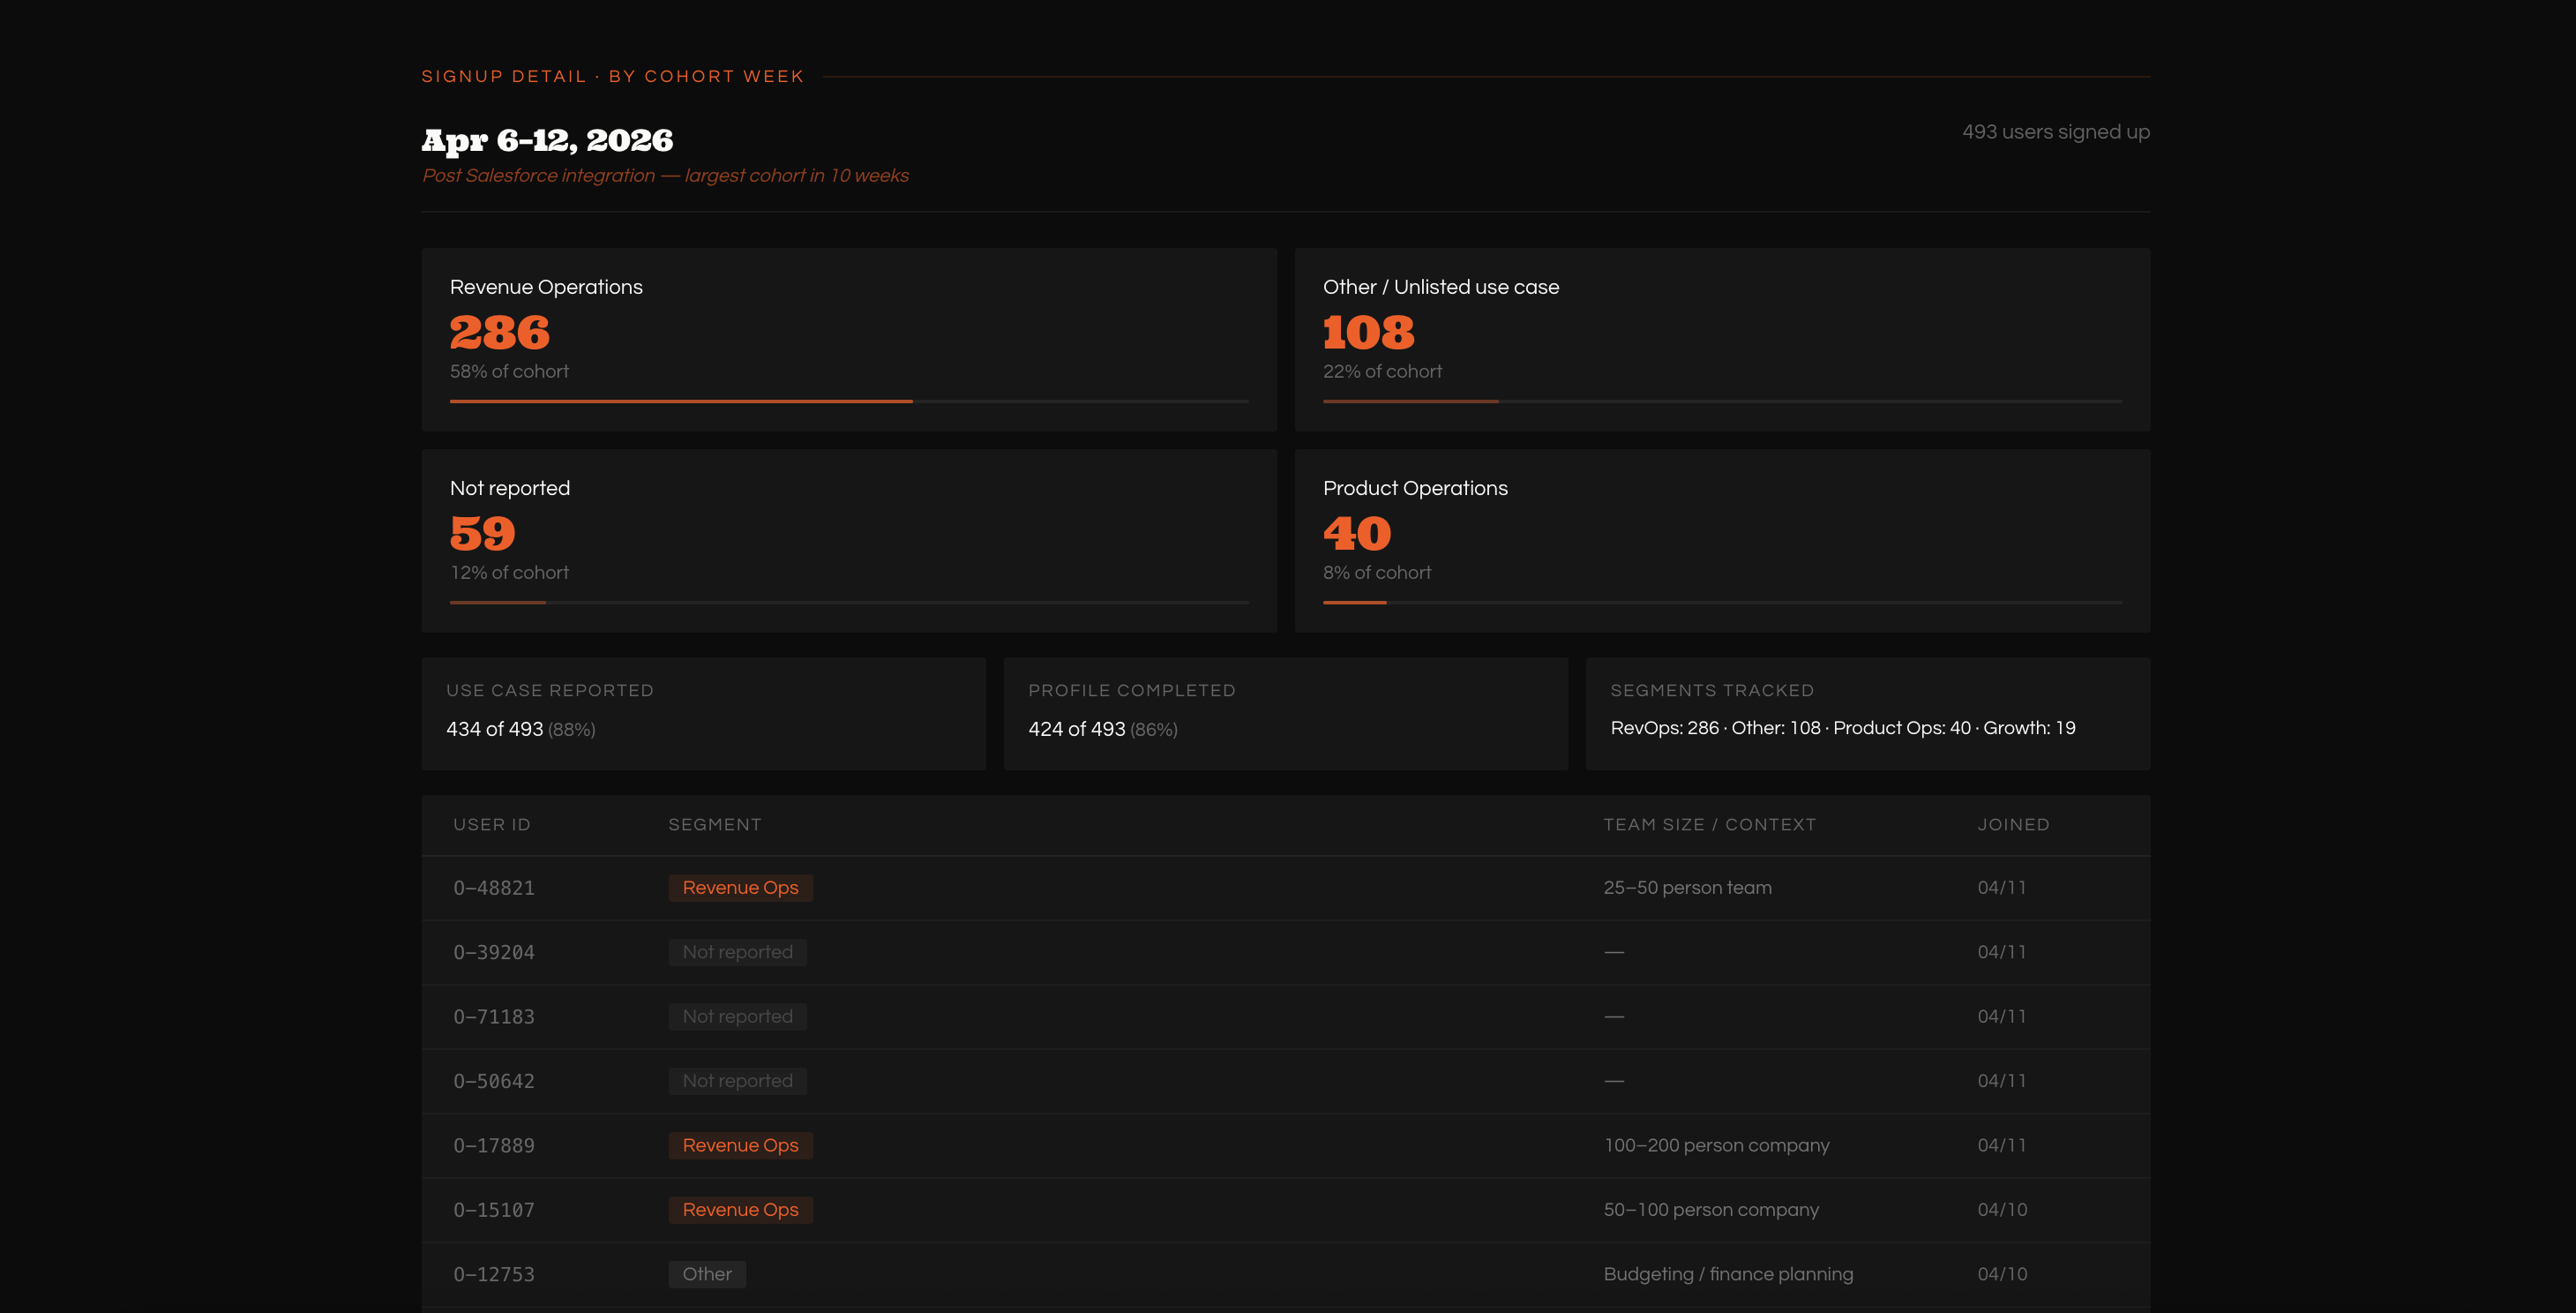Image resolution: width=2576 pixels, height=1313 pixels.
Task: Click Revenue Ops tag for user 0-15107
Action: coord(741,1210)
